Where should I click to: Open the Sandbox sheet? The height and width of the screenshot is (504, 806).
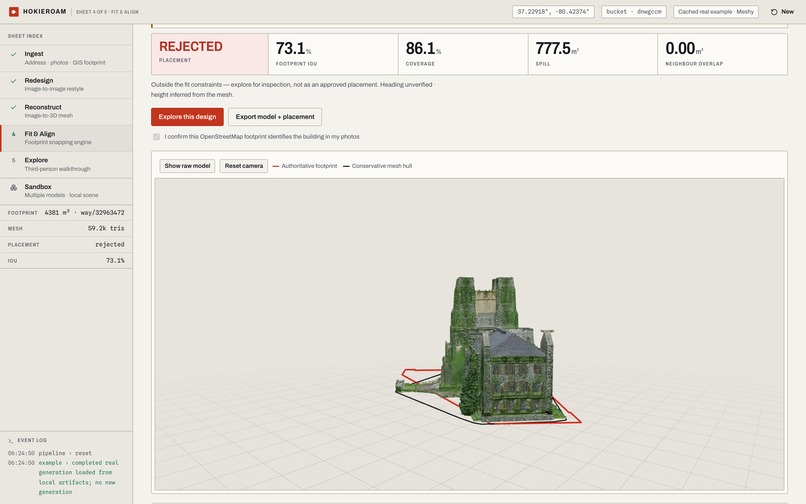66,191
